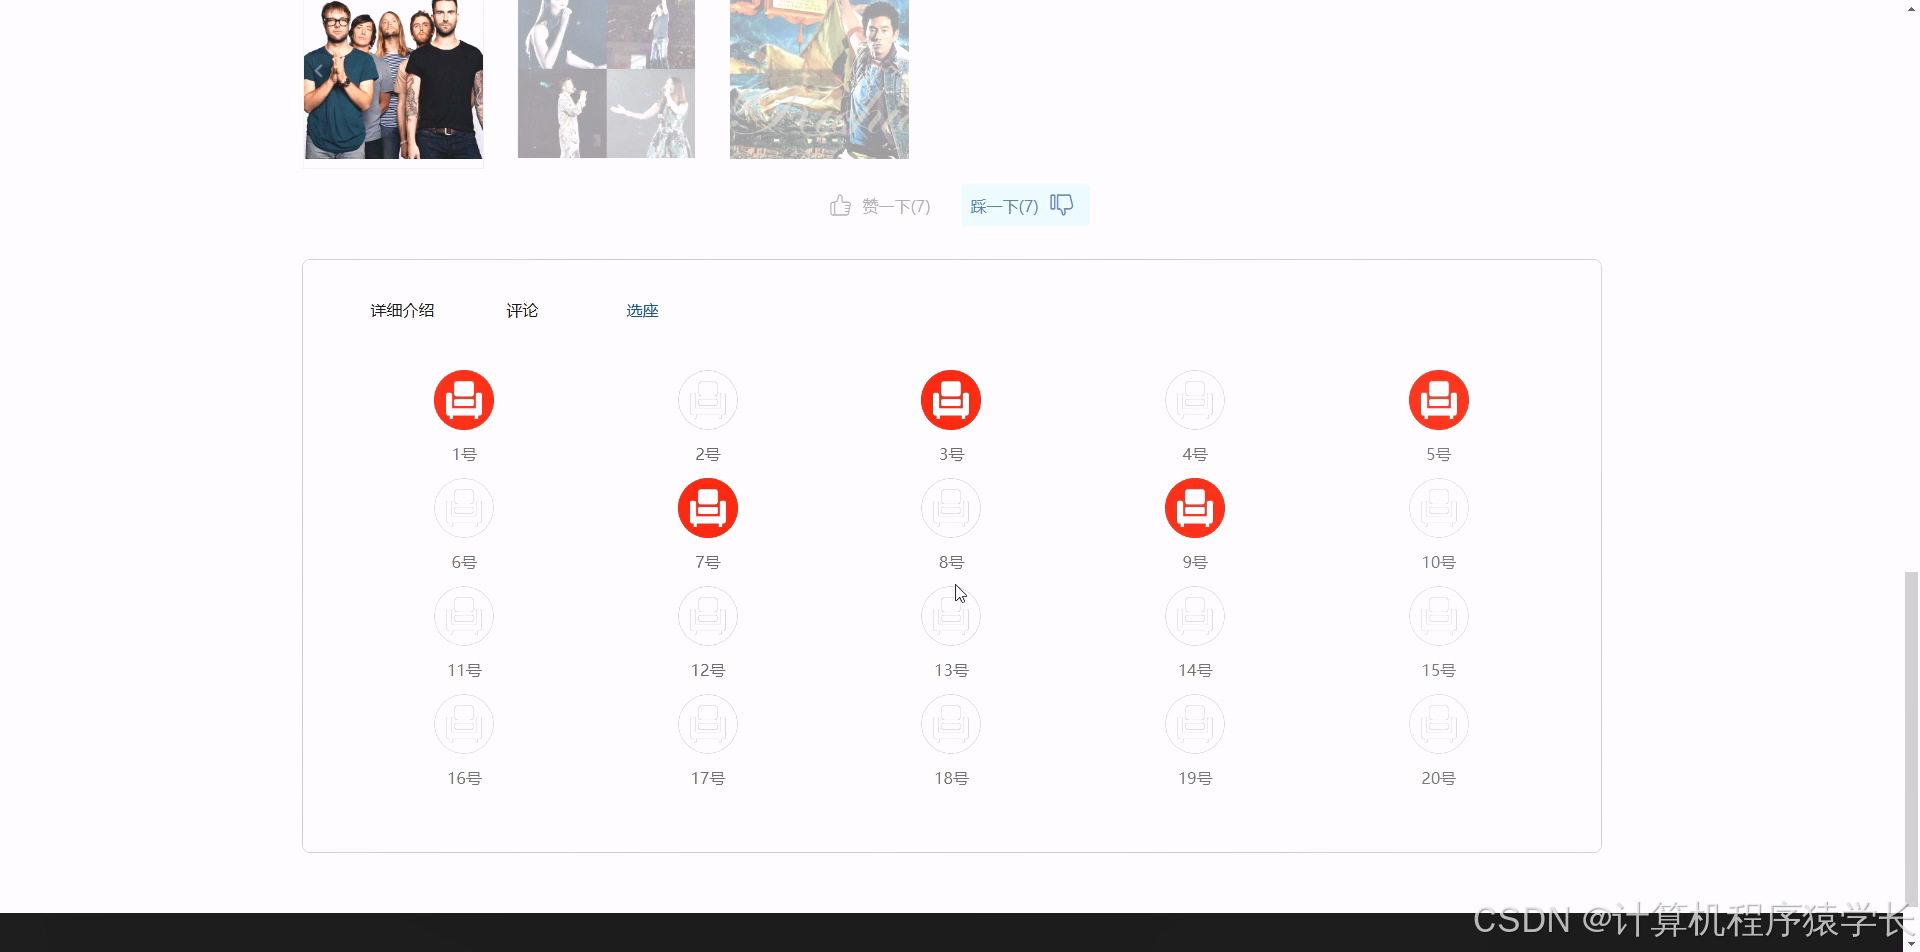Image resolution: width=1920 pixels, height=952 pixels.
Task: Select seat 13号 icon
Action: pyautogui.click(x=951, y=616)
